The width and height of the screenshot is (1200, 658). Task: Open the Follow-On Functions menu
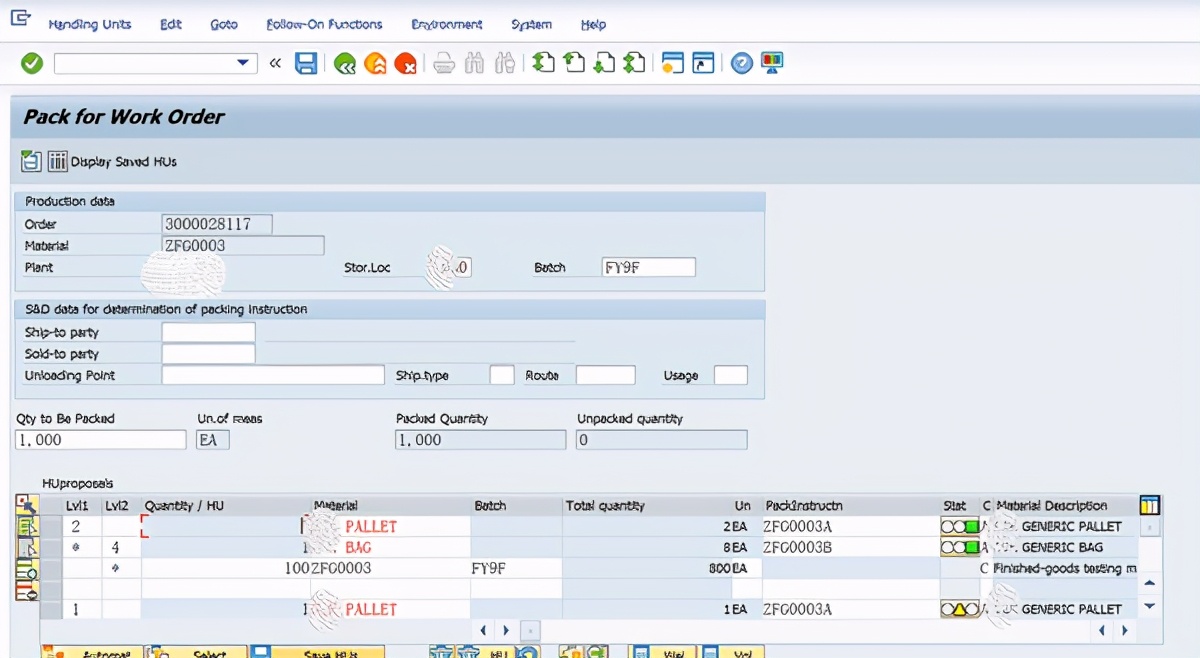[x=324, y=24]
